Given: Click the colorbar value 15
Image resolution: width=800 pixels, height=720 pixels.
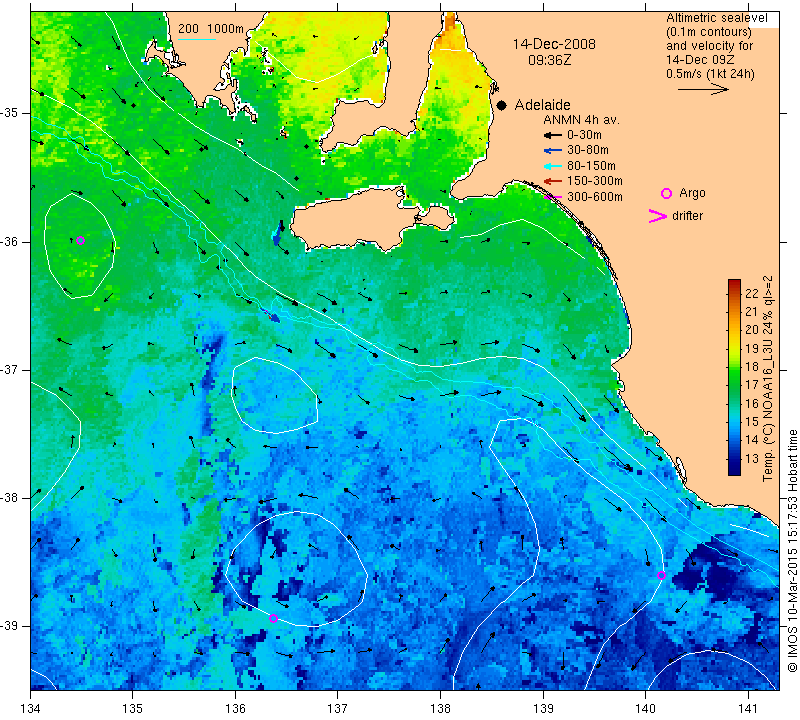Looking at the screenshot, I should [752, 421].
